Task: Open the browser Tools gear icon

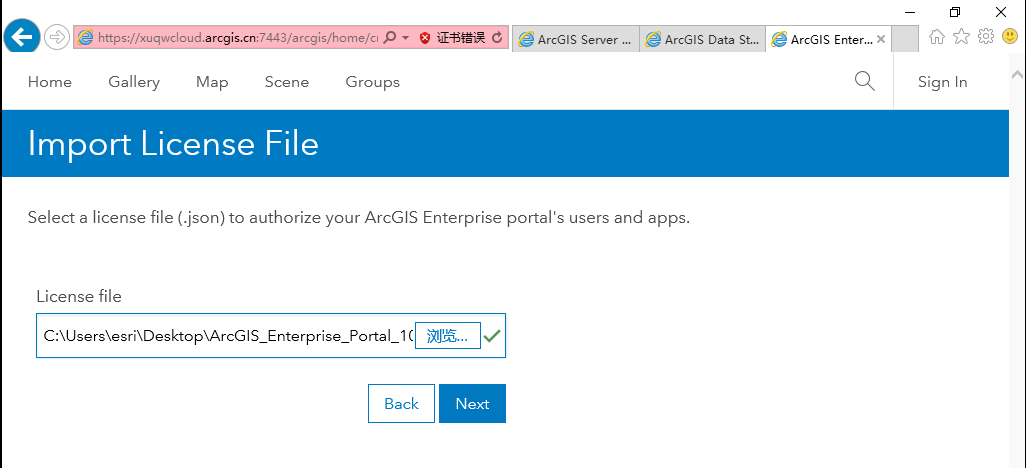Action: [985, 37]
